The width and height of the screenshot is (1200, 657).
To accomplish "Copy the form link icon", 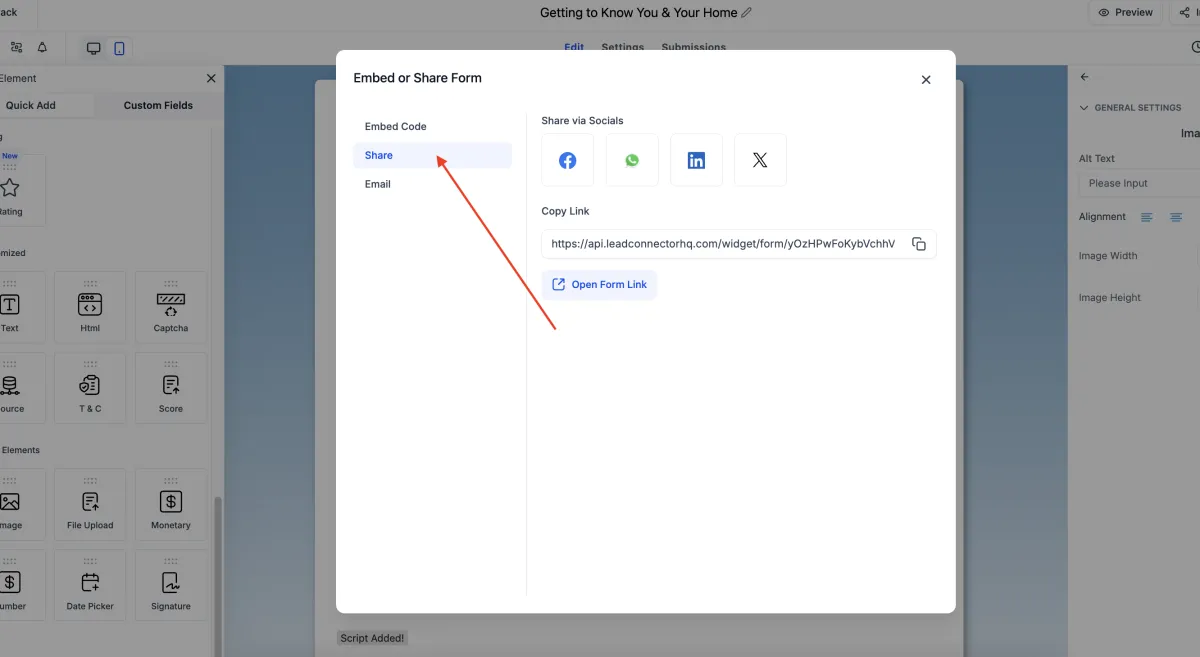I will pos(919,244).
